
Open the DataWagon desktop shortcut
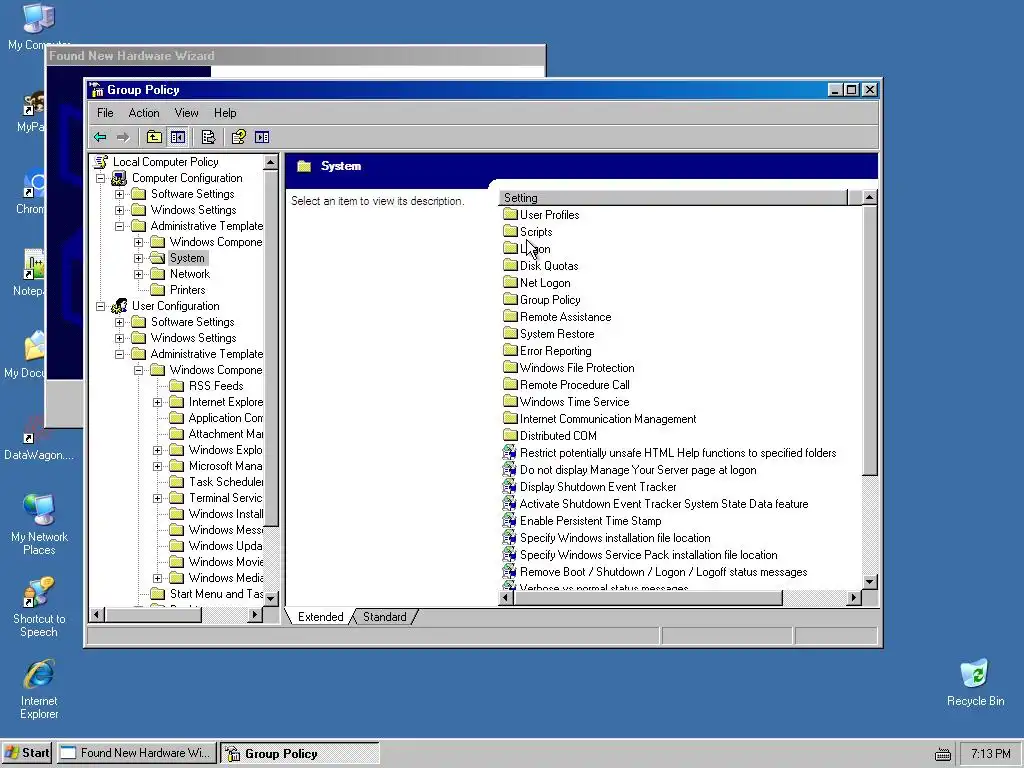[x=39, y=439]
